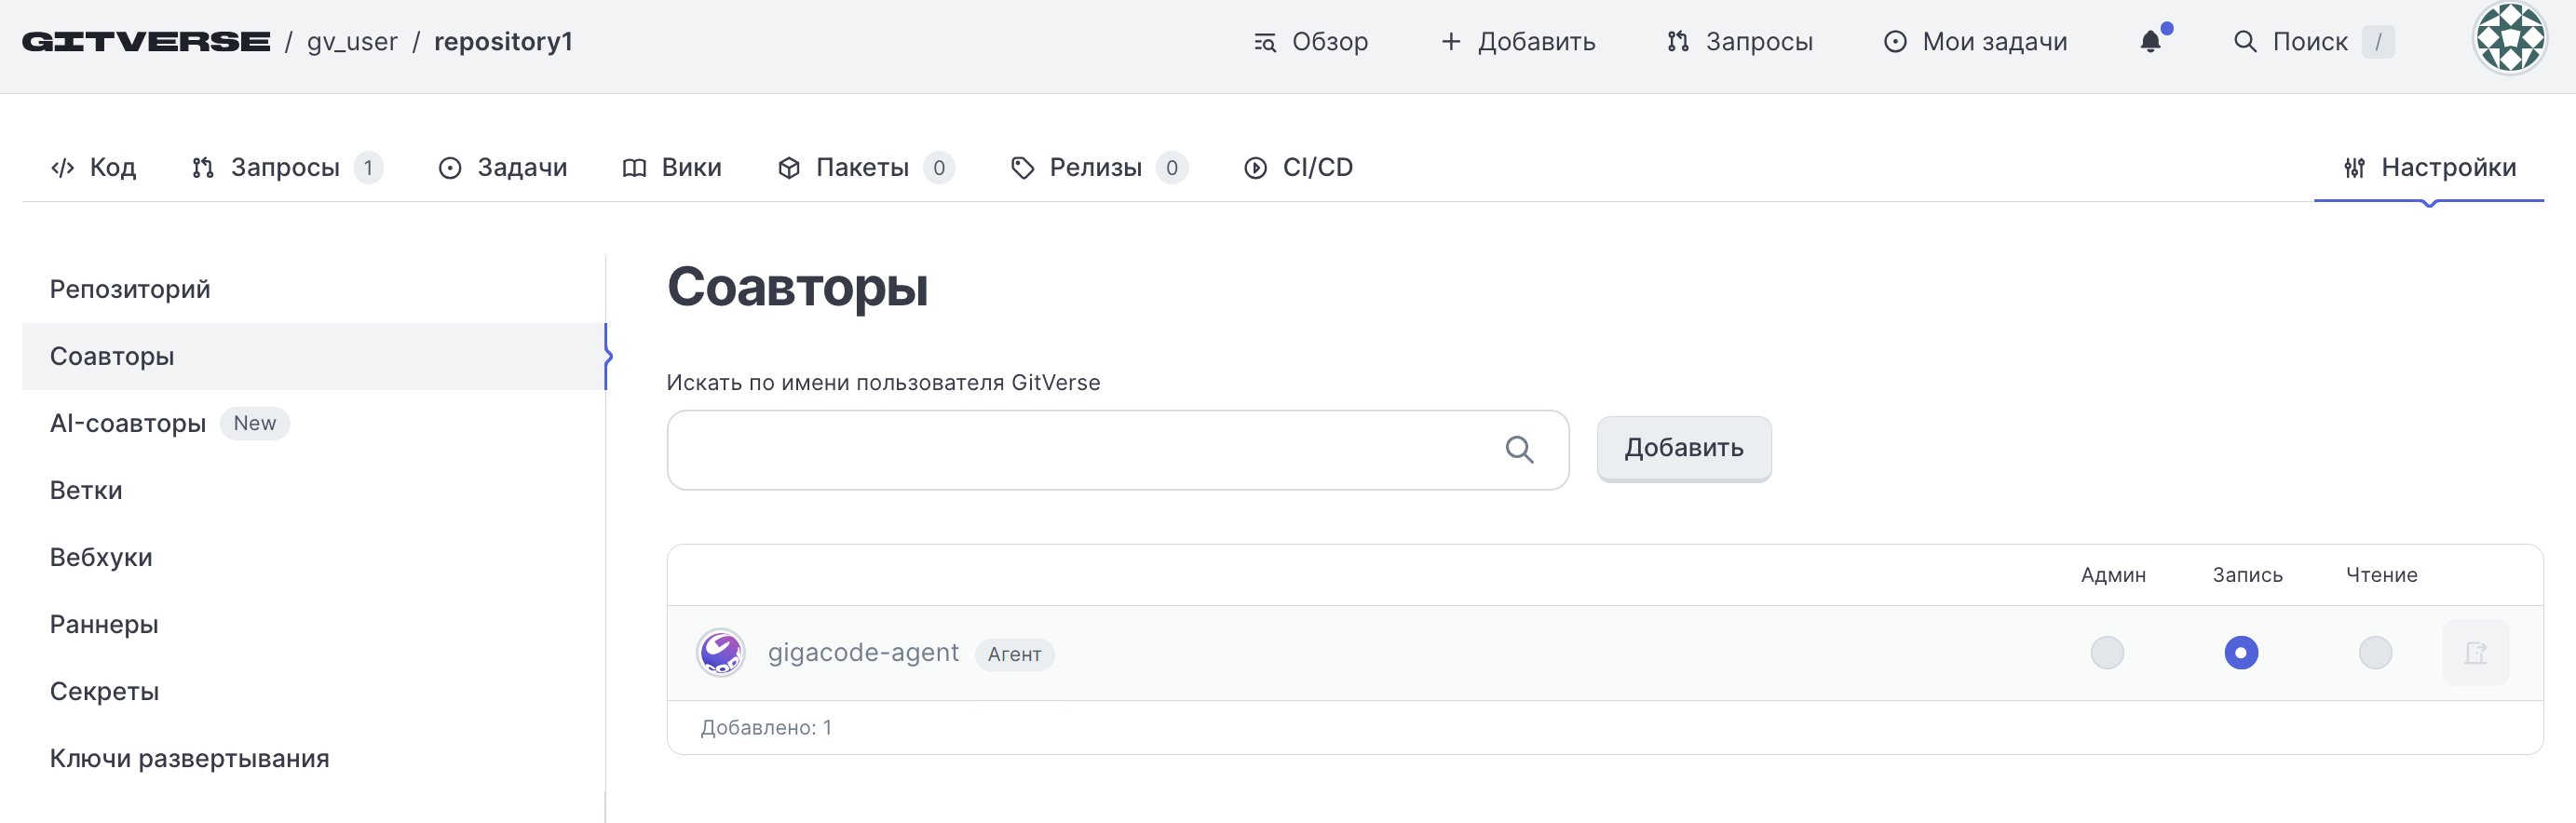The width and height of the screenshot is (2576, 823).
Task: Click the Настройки sliders icon
Action: (x=2355, y=168)
